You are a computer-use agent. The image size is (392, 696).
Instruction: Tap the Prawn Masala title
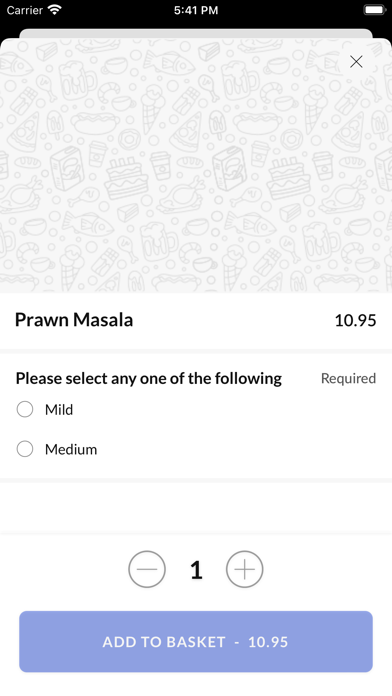(74, 320)
